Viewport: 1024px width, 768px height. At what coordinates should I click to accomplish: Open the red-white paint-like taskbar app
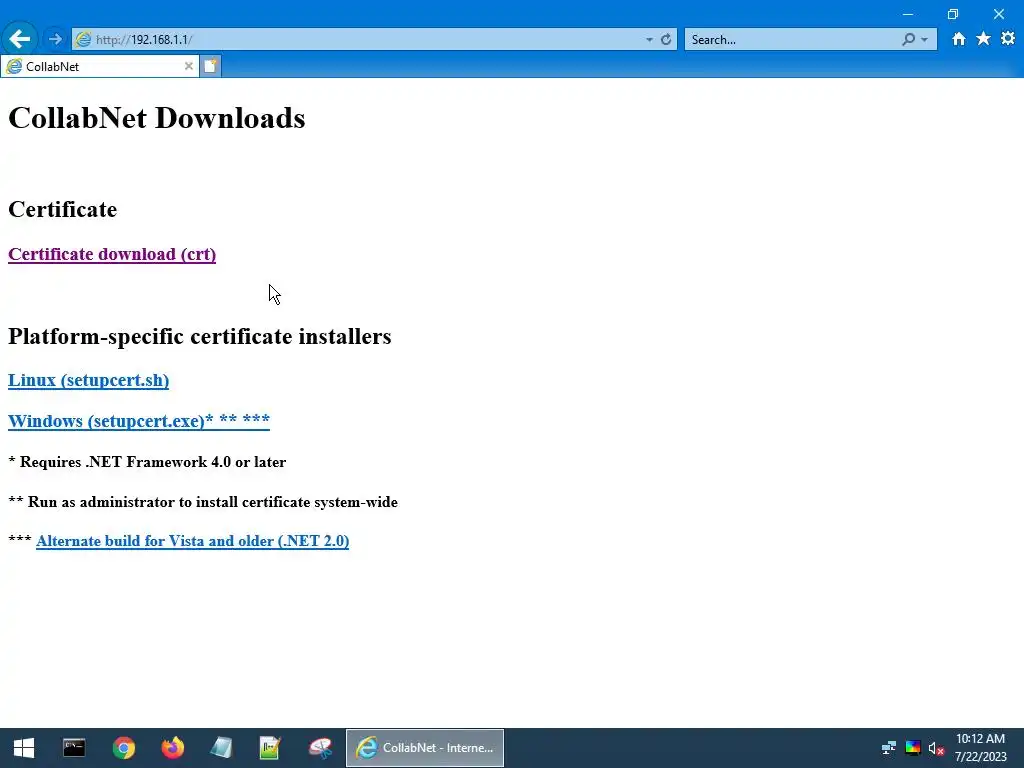pyautogui.click(x=320, y=748)
